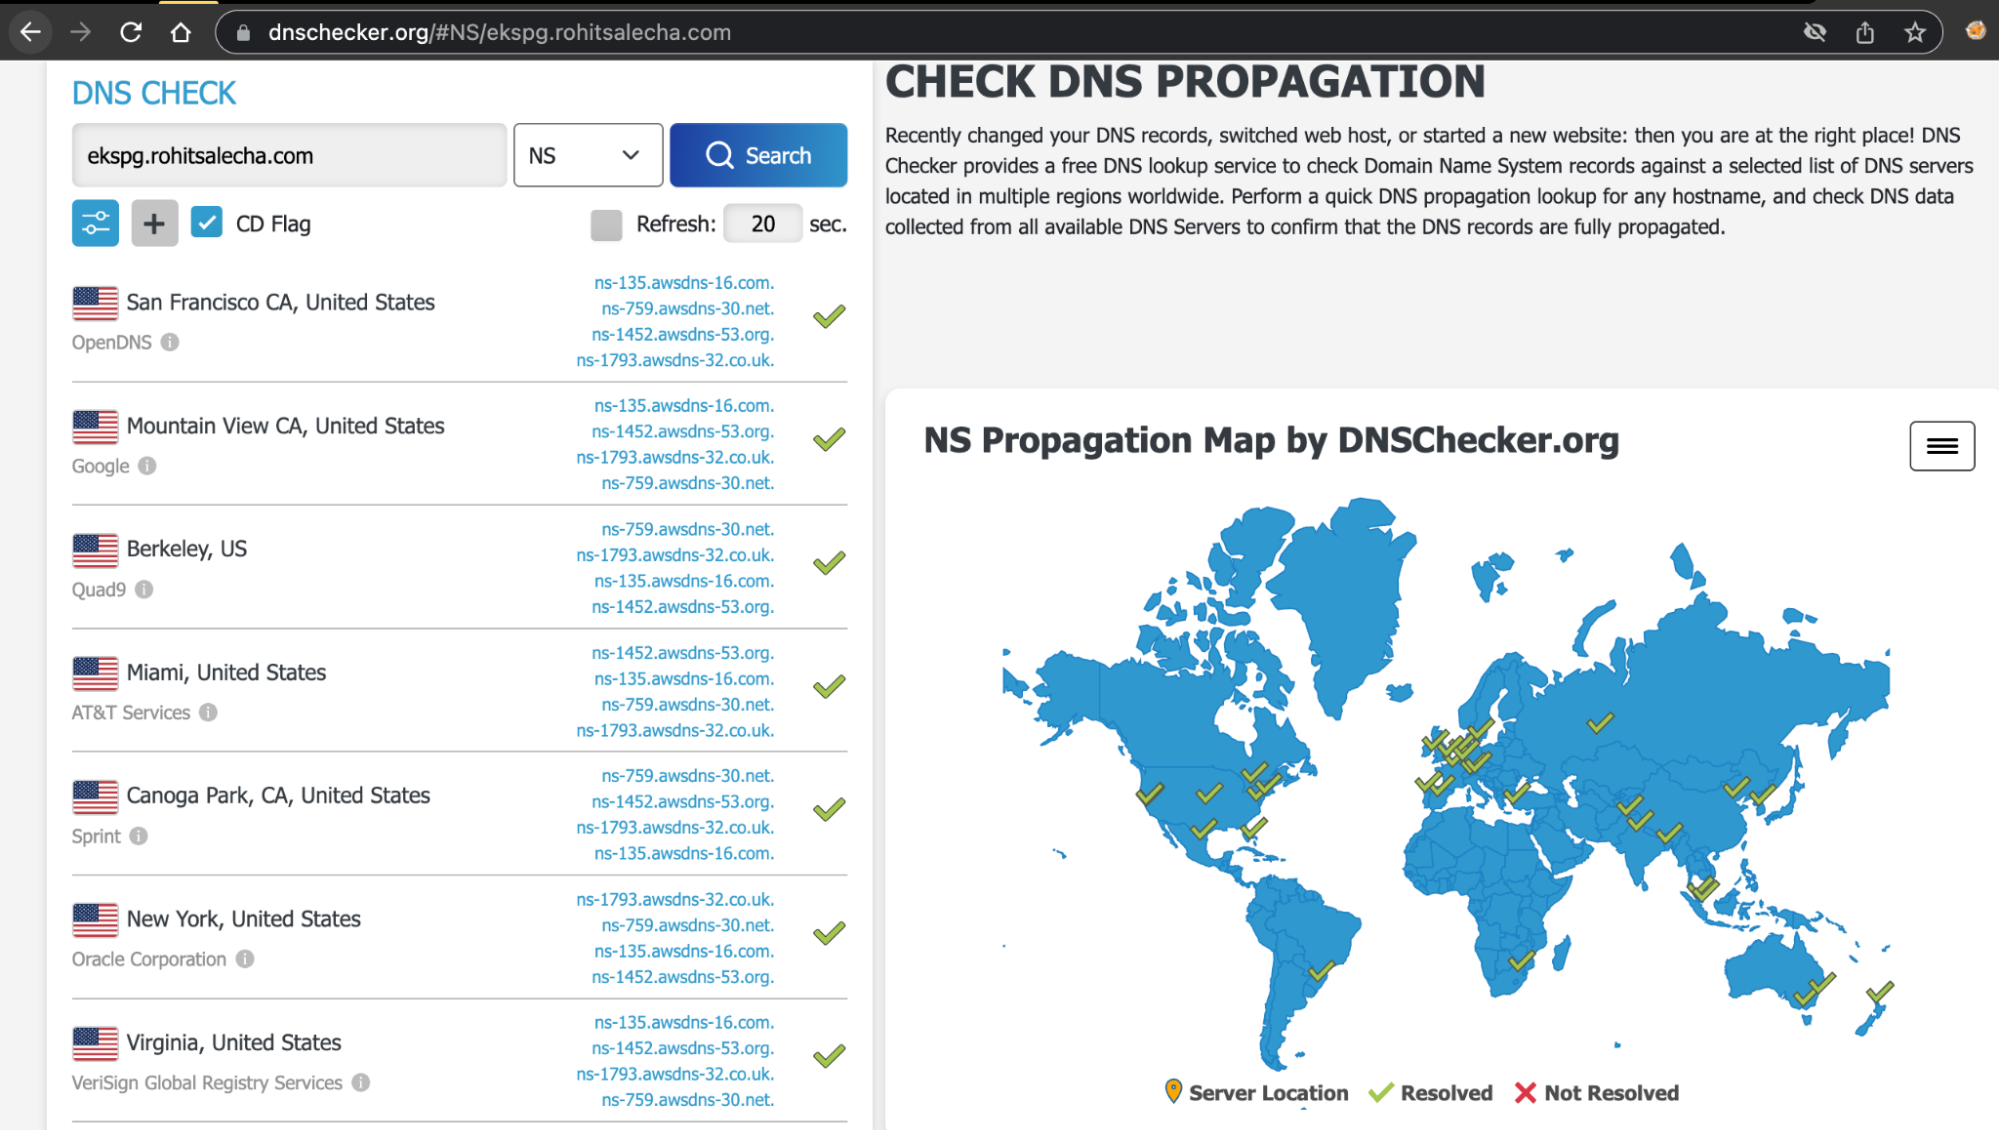The image size is (1999, 1131).
Task: Click resolved checkmark for Berkeley row
Action: point(829,563)
